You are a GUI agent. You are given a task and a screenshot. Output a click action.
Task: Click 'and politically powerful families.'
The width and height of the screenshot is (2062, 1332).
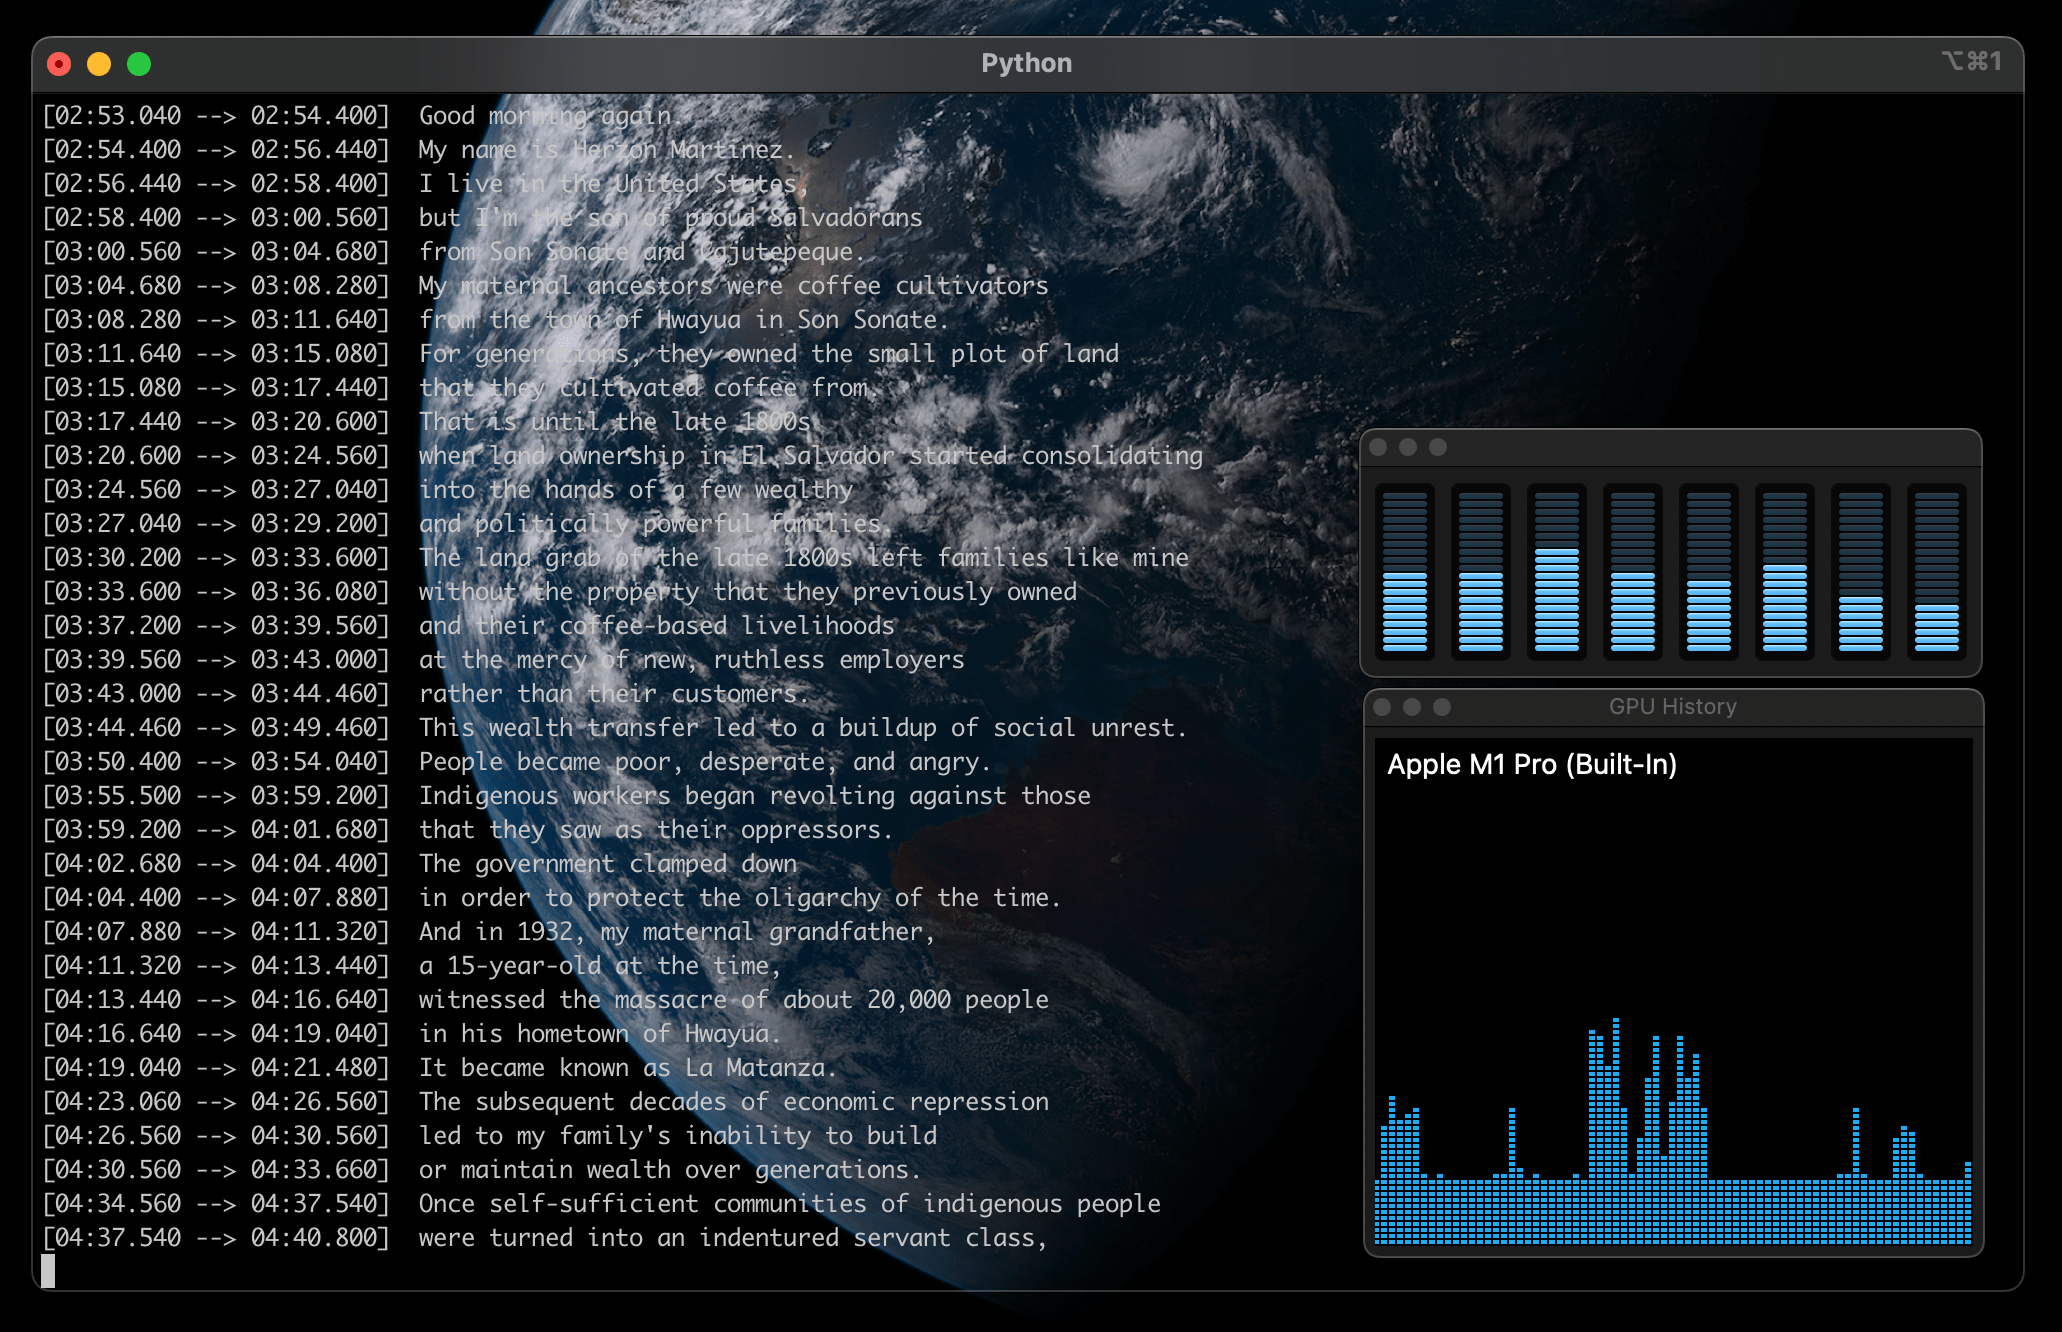(656, 524)
